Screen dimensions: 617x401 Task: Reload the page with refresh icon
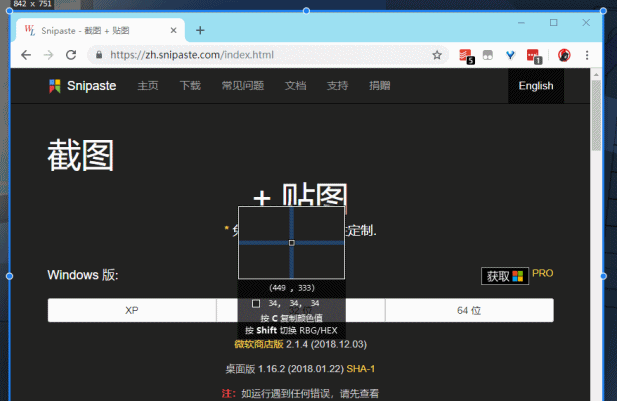pyautogui.click(x=71, y=55)
